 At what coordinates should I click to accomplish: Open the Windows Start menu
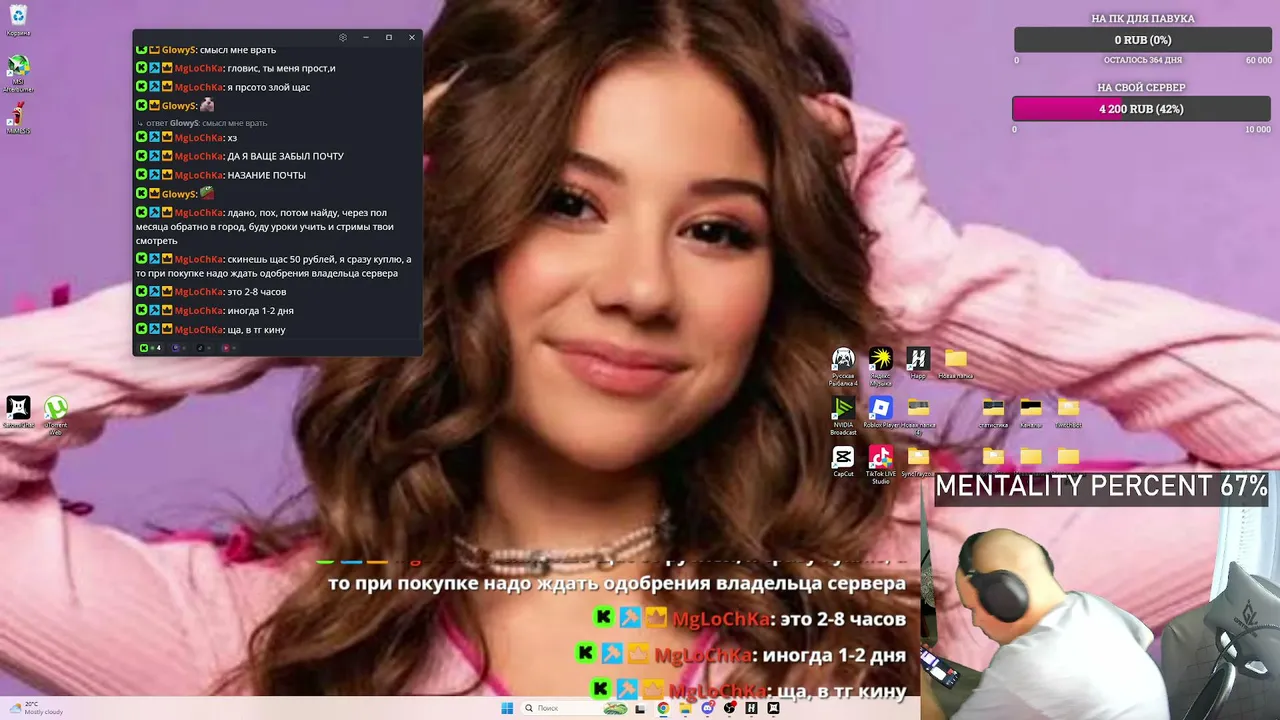[507, 708]
